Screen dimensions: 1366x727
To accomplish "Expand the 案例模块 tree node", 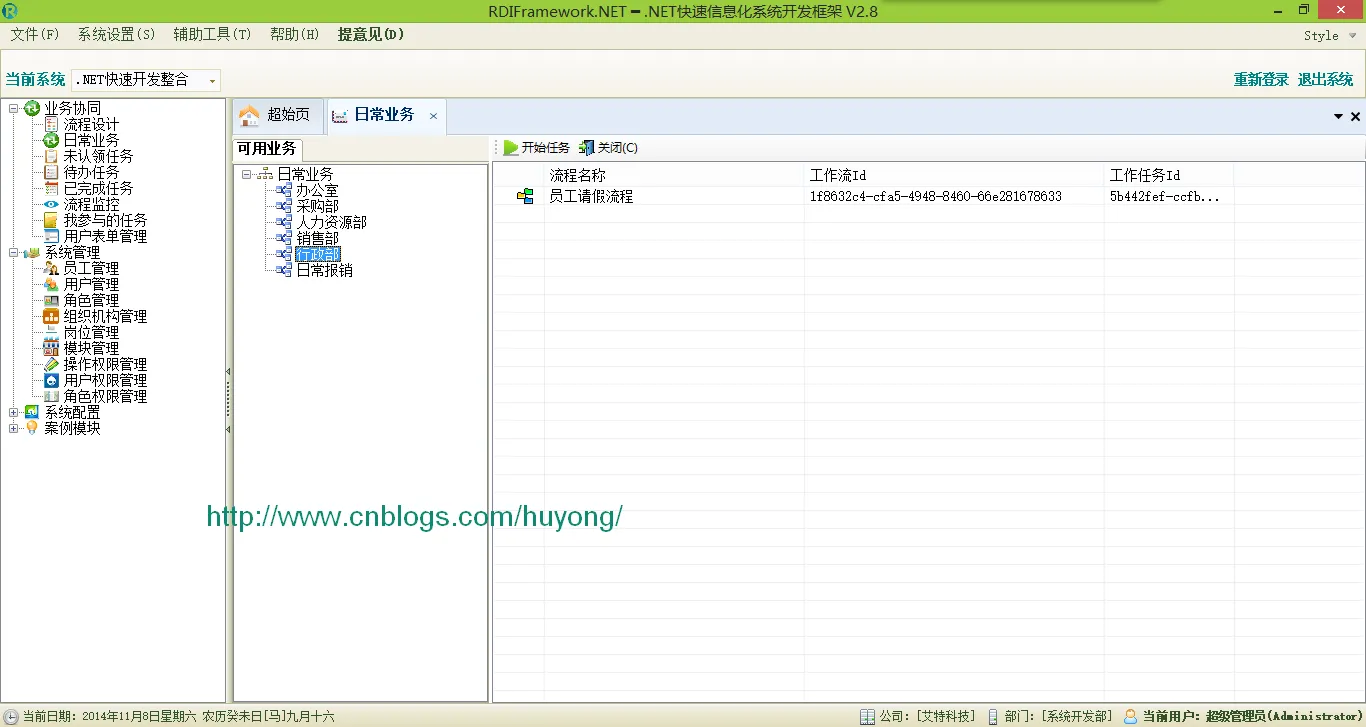I will 14,428.
